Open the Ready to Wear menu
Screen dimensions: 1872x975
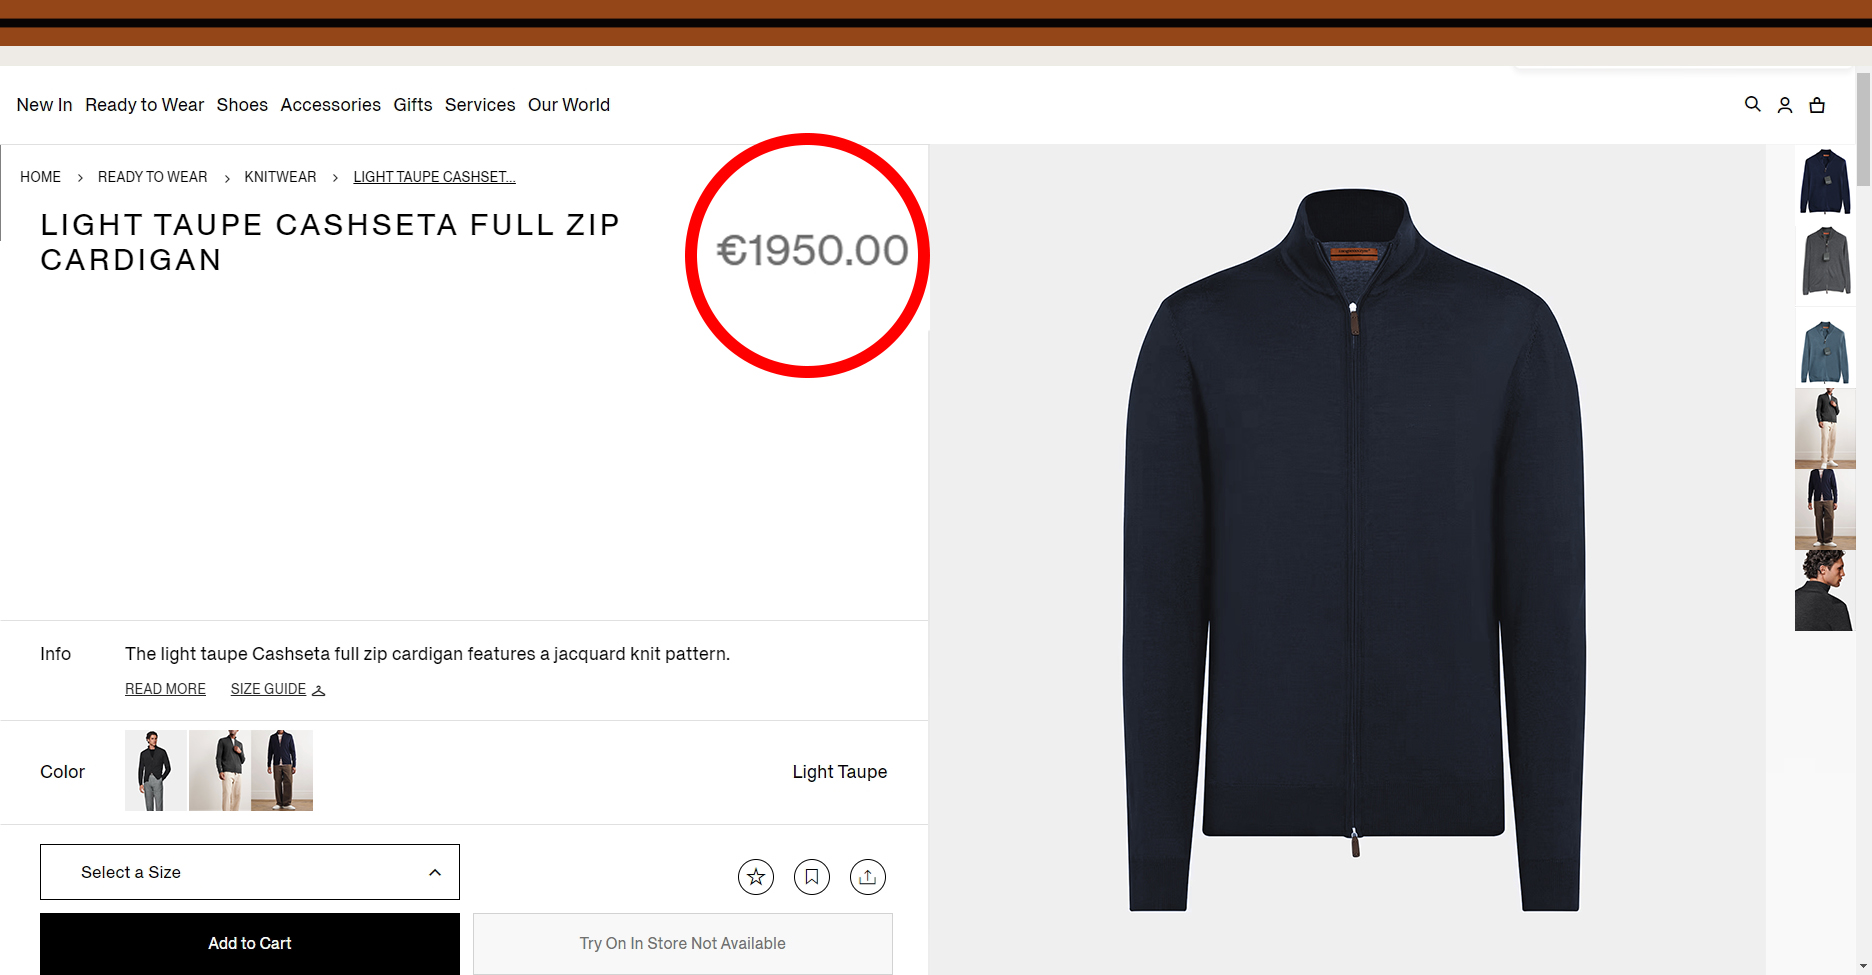(144, 105)
